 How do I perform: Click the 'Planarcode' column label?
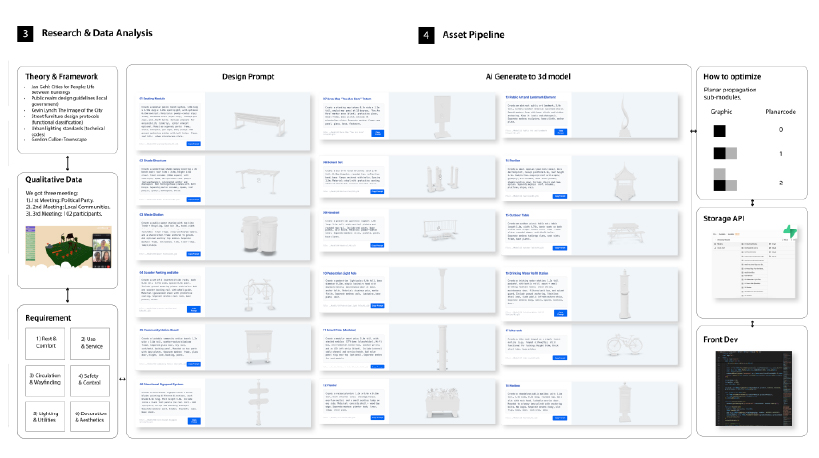780,112
